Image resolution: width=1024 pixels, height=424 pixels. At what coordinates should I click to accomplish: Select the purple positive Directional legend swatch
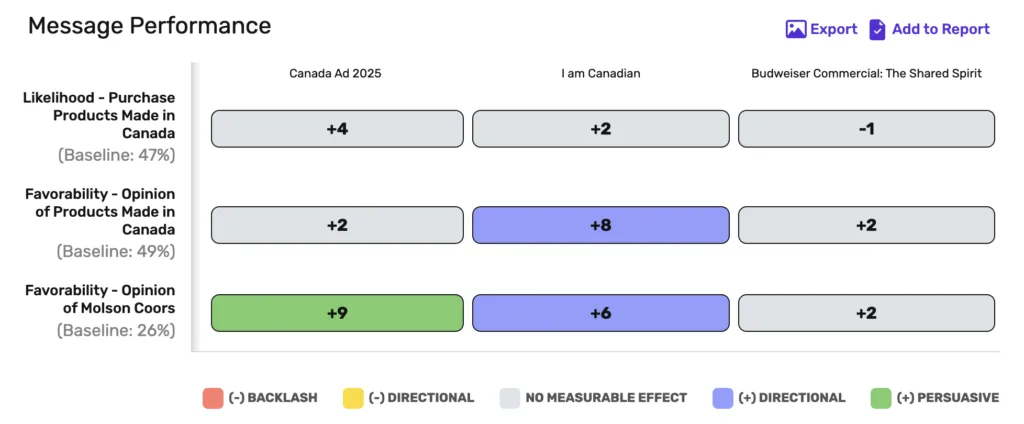coord(723,398)
